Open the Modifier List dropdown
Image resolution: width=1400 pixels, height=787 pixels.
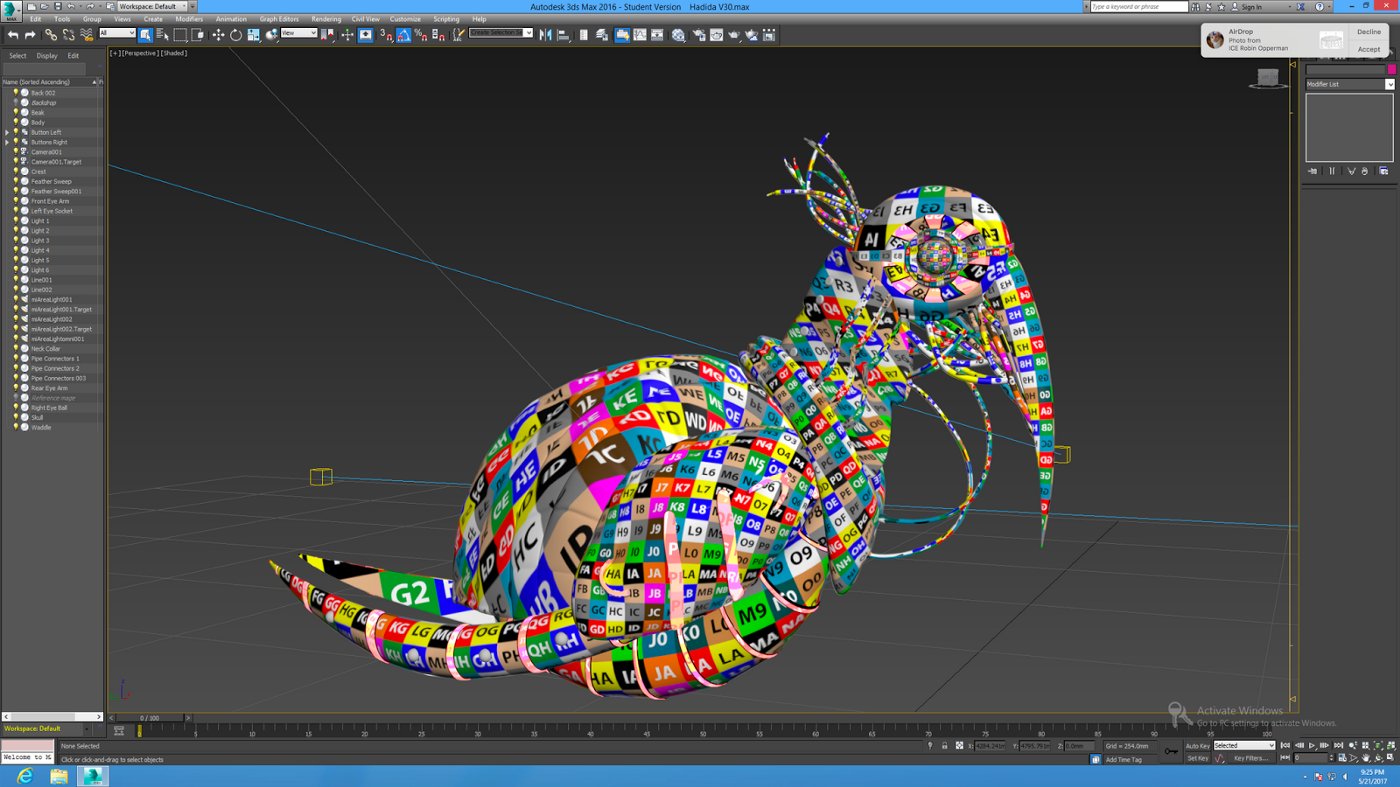1350,84
